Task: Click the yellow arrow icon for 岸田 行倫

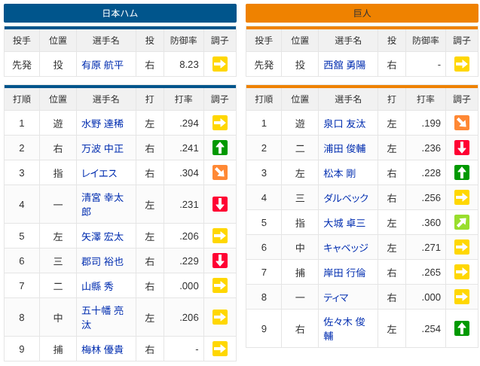Action: 462,272
